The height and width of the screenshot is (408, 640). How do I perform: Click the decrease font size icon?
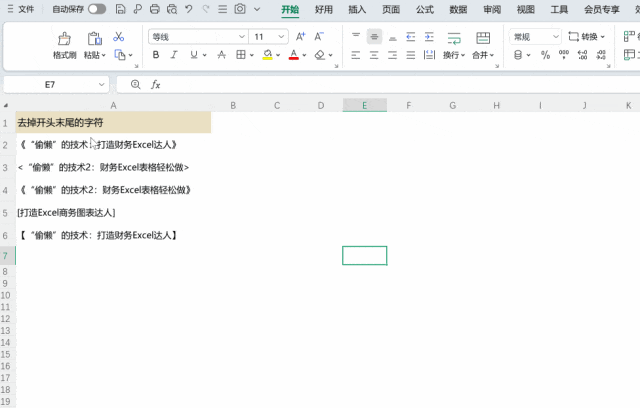[319, 37]
